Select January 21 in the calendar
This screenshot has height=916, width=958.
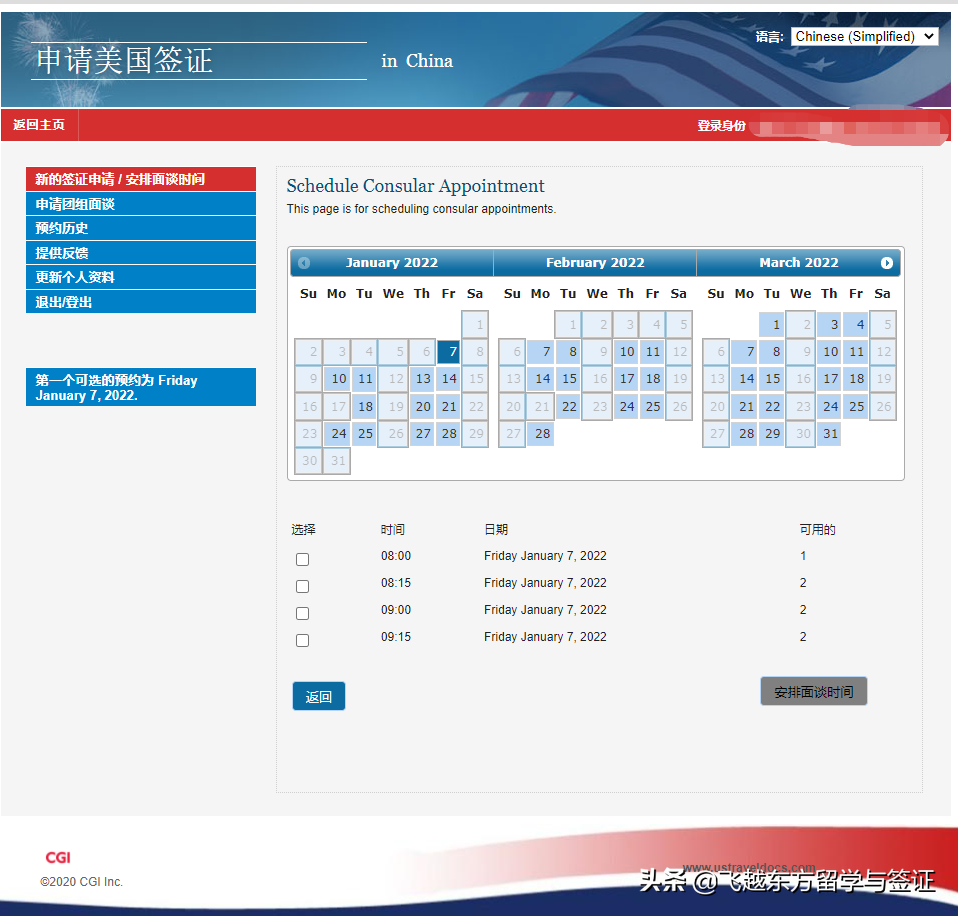(x=448, y=406)
